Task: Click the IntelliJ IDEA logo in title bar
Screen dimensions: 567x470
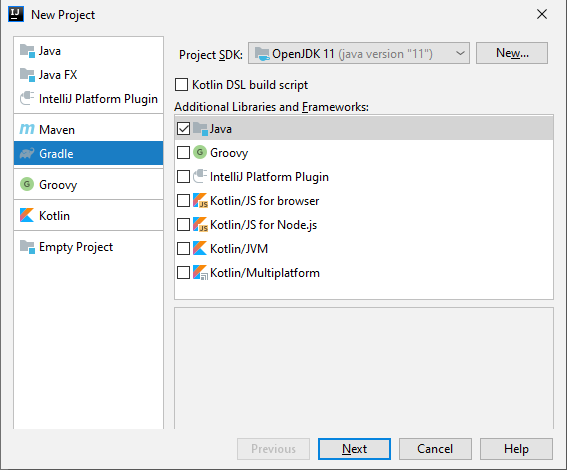Action: pyautogui.click(x=16, y=14)
